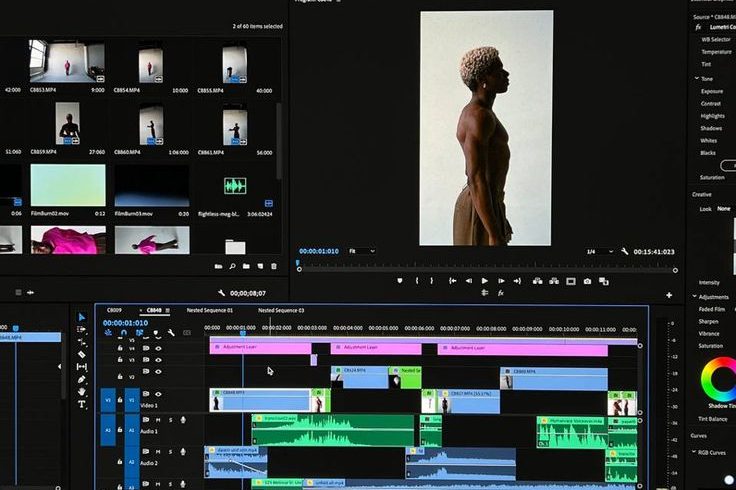Mute the Audio 2 track

[158, 452]
